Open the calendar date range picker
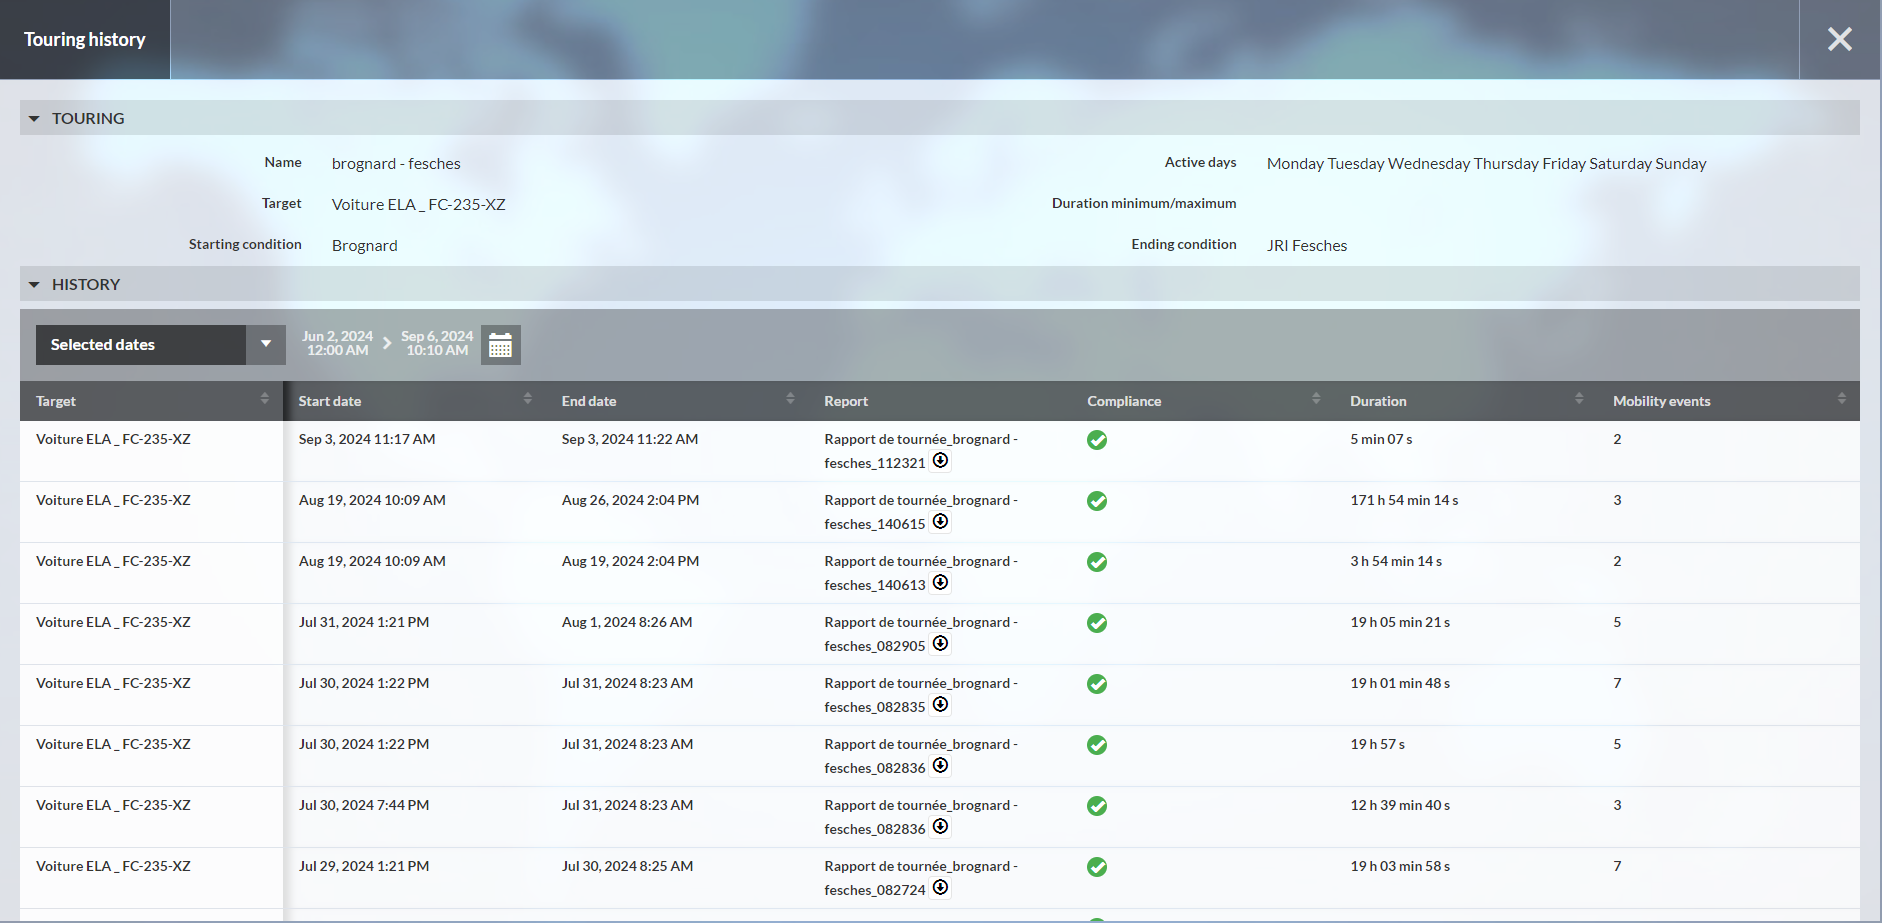This screenshot has width=1882, height=923. [x=500, y=345]
